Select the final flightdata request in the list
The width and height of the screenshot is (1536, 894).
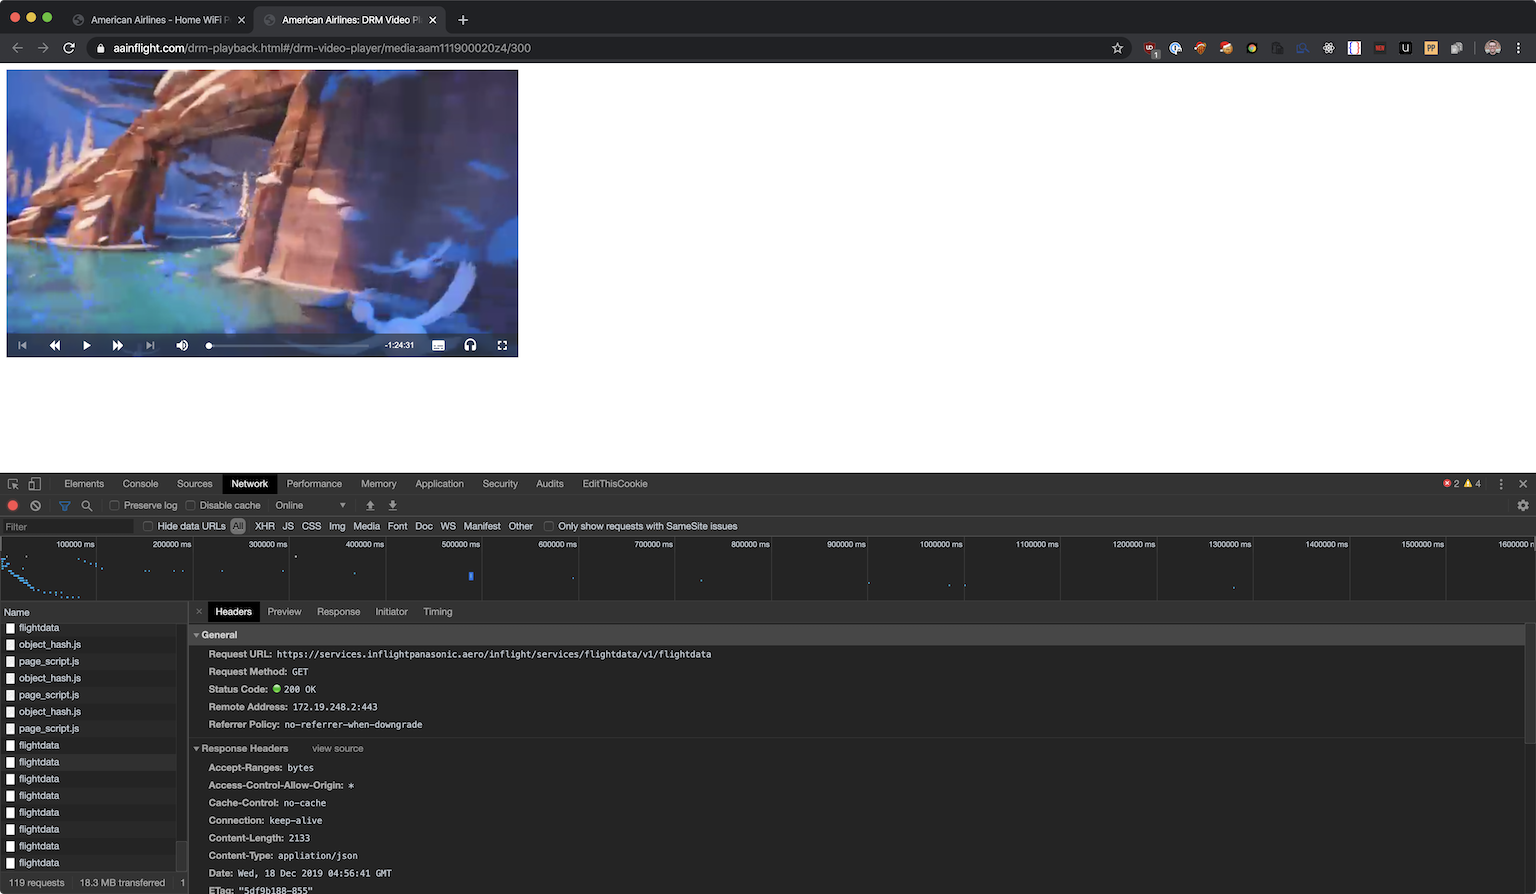coord(88,863)
